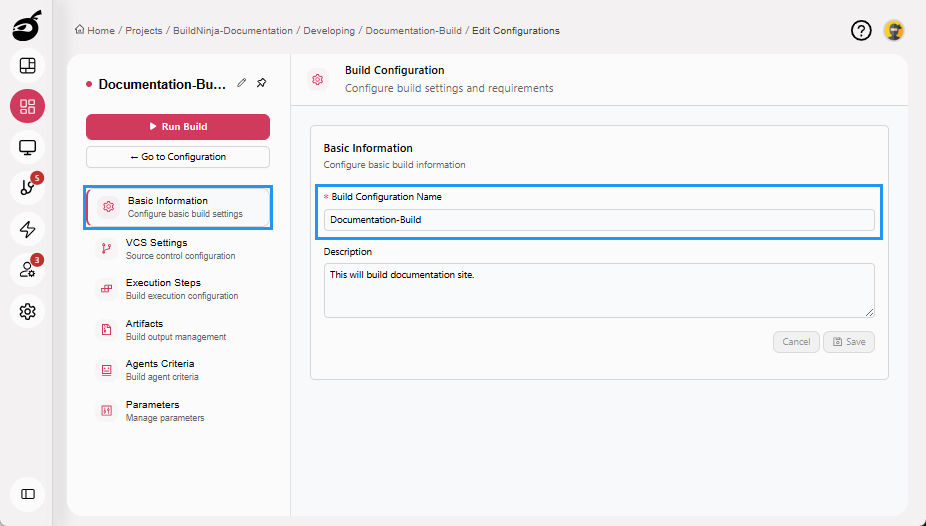Go to Projects in the breadcrumb

pos(144,30)
